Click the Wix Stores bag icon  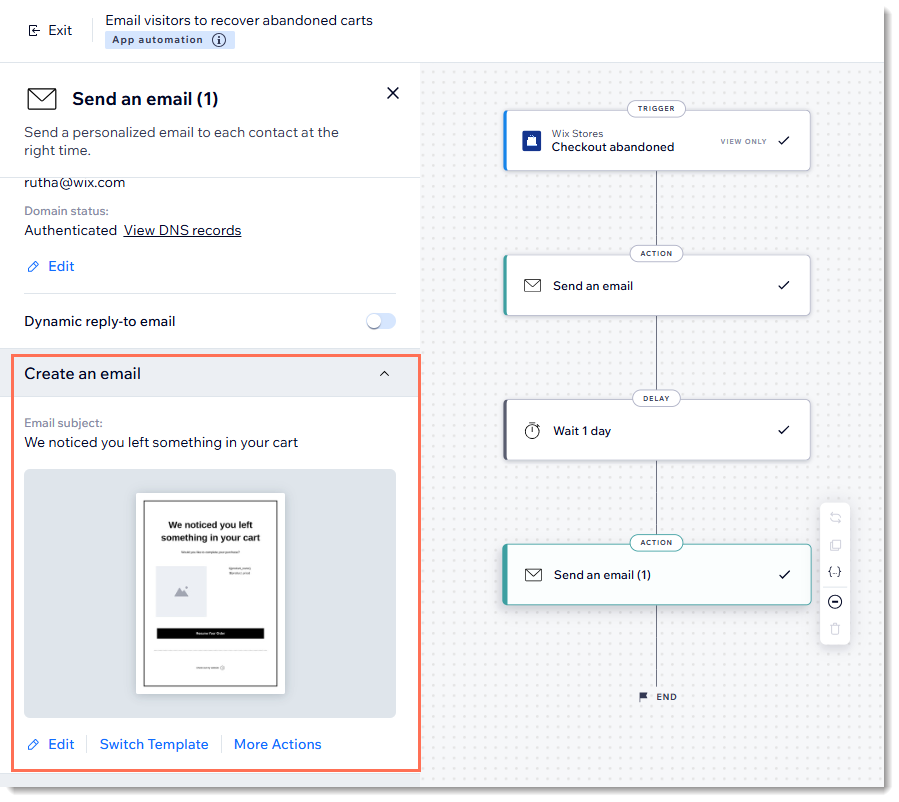pos(532,141)
